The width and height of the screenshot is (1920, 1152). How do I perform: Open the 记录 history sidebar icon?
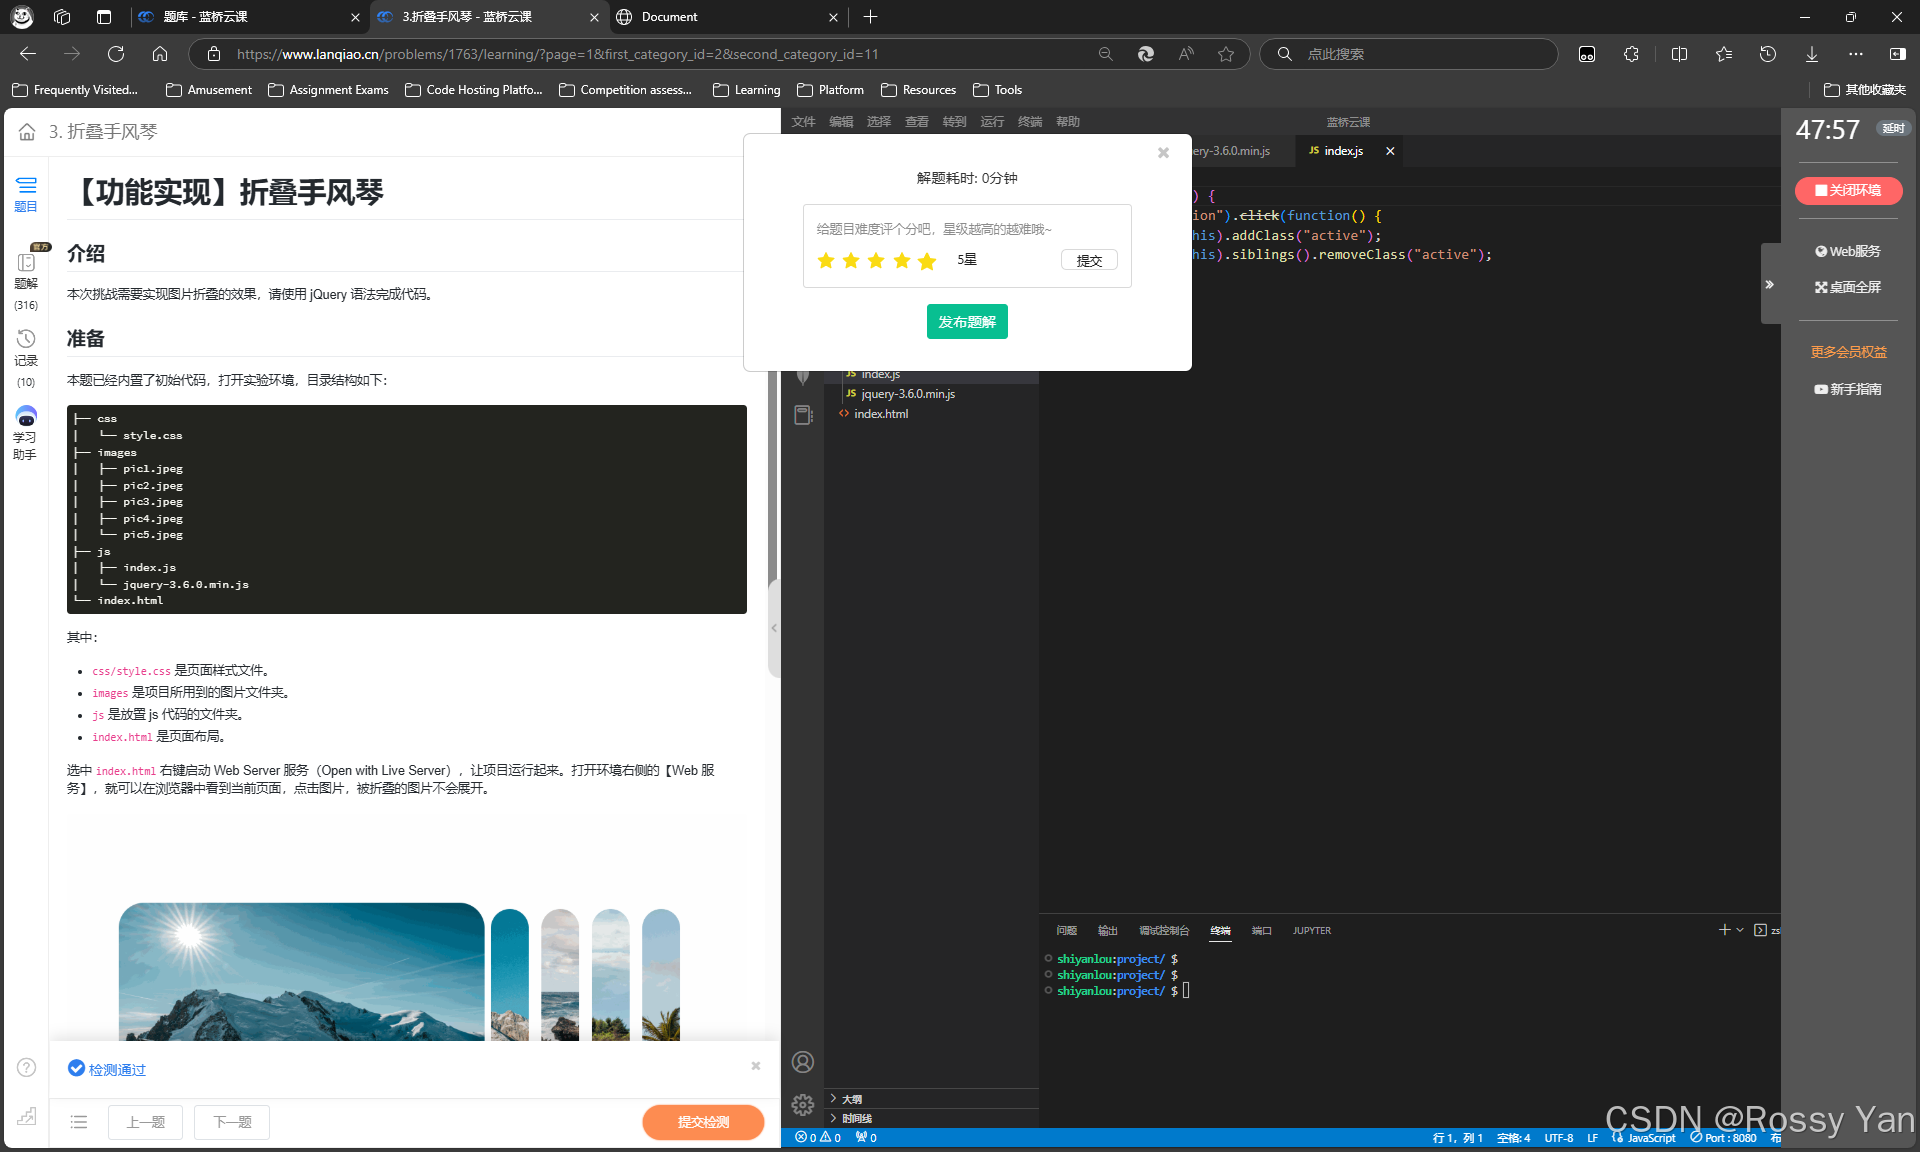(x=26, y=347)
